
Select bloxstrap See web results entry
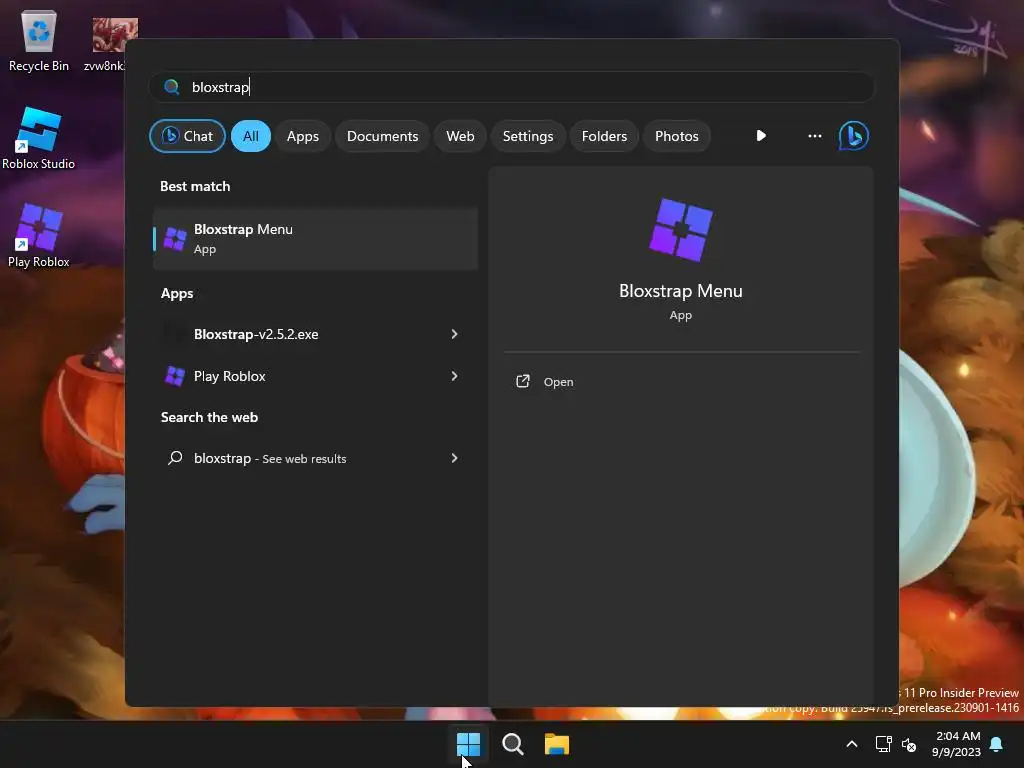[x=315, y=458]
